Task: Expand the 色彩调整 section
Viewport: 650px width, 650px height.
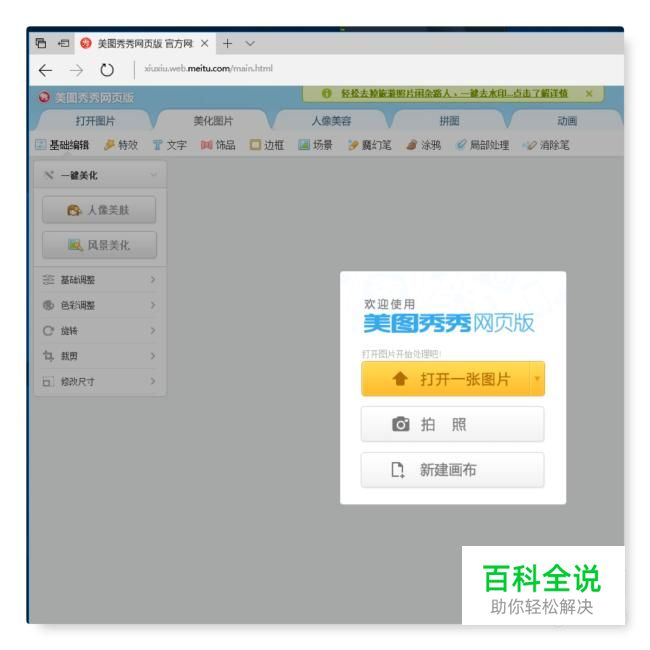Action: click(x=100, y=306)
